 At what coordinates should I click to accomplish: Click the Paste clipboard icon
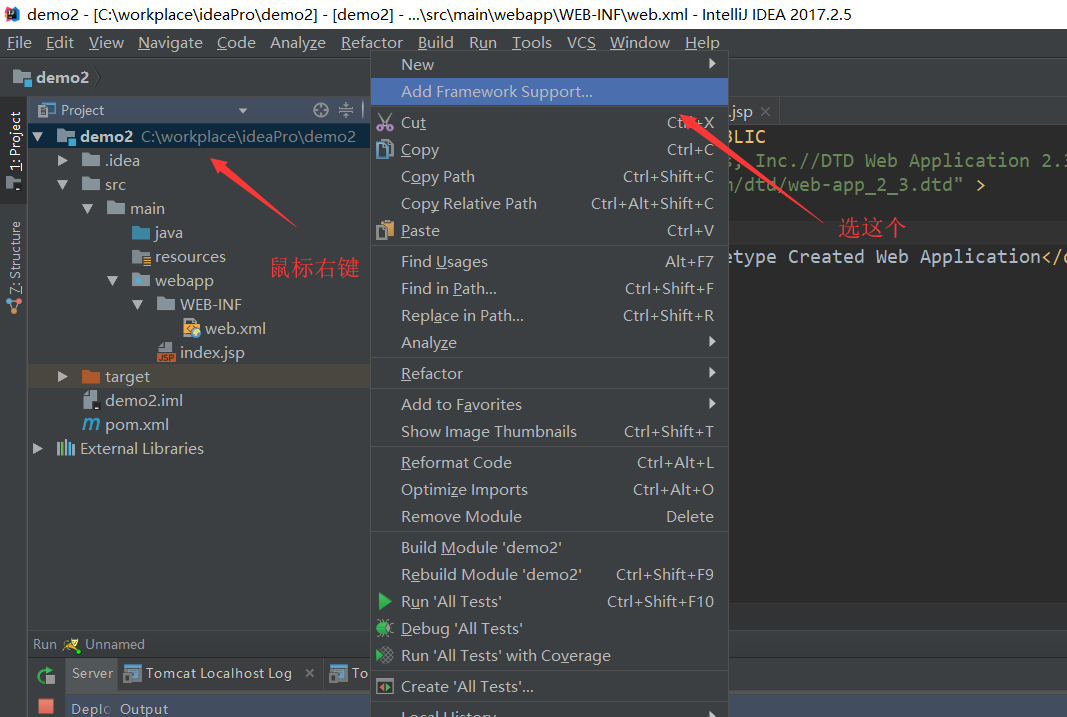385,231
